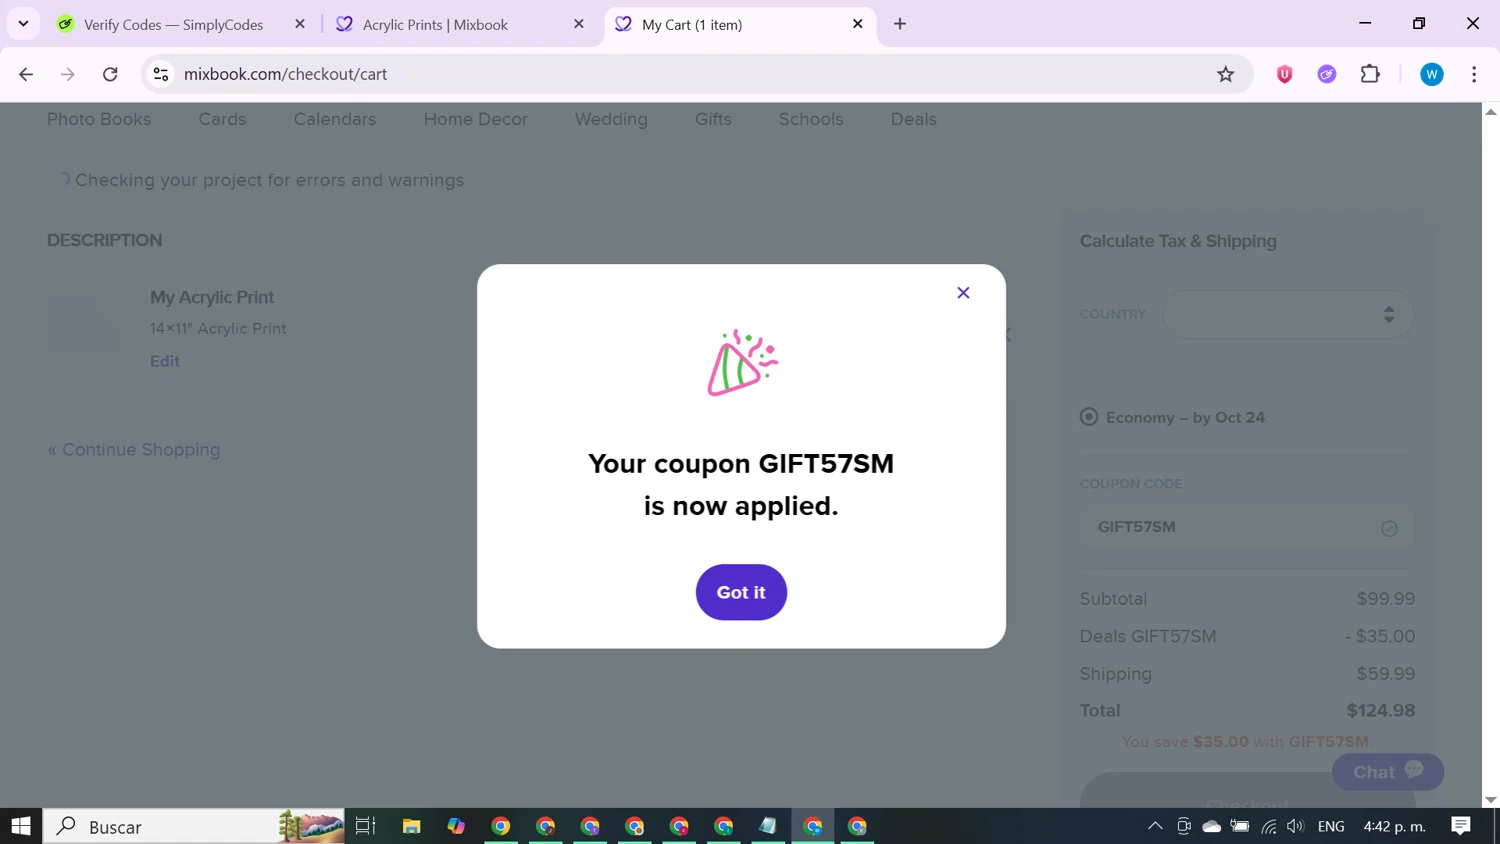The height and width of the screenshot is (844, 1500).
Task: Open the Photo Books menu
Action: (x=99, y=119)
